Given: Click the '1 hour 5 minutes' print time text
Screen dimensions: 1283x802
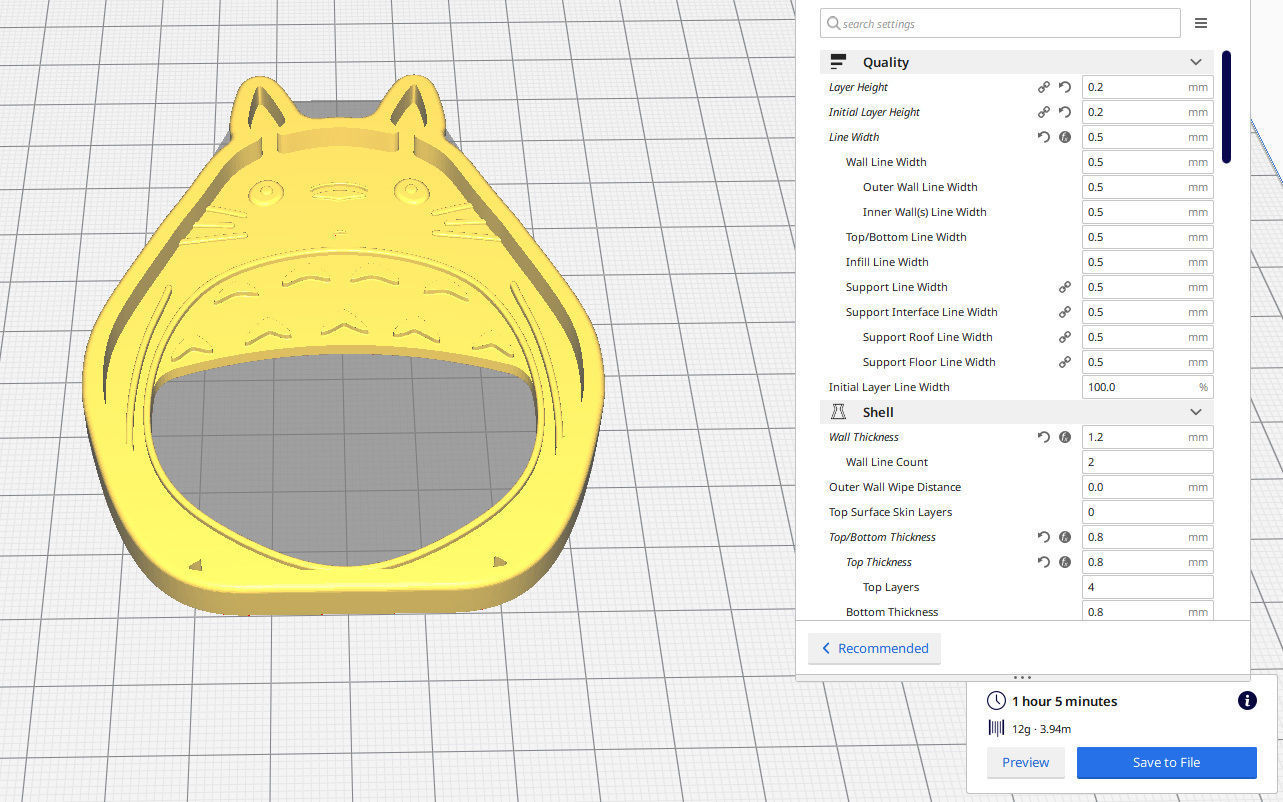Looking at the screenshot, I should (1064, 701).
